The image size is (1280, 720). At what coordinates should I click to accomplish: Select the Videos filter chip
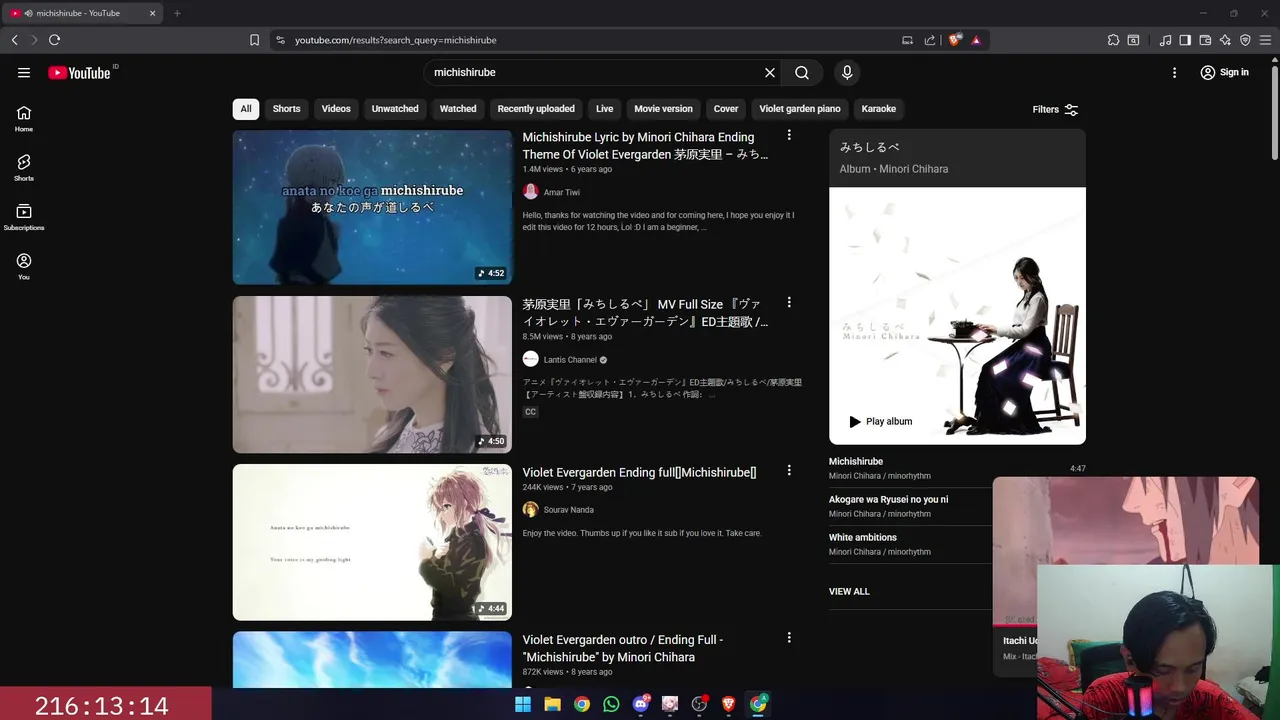(x=336, y=109)
